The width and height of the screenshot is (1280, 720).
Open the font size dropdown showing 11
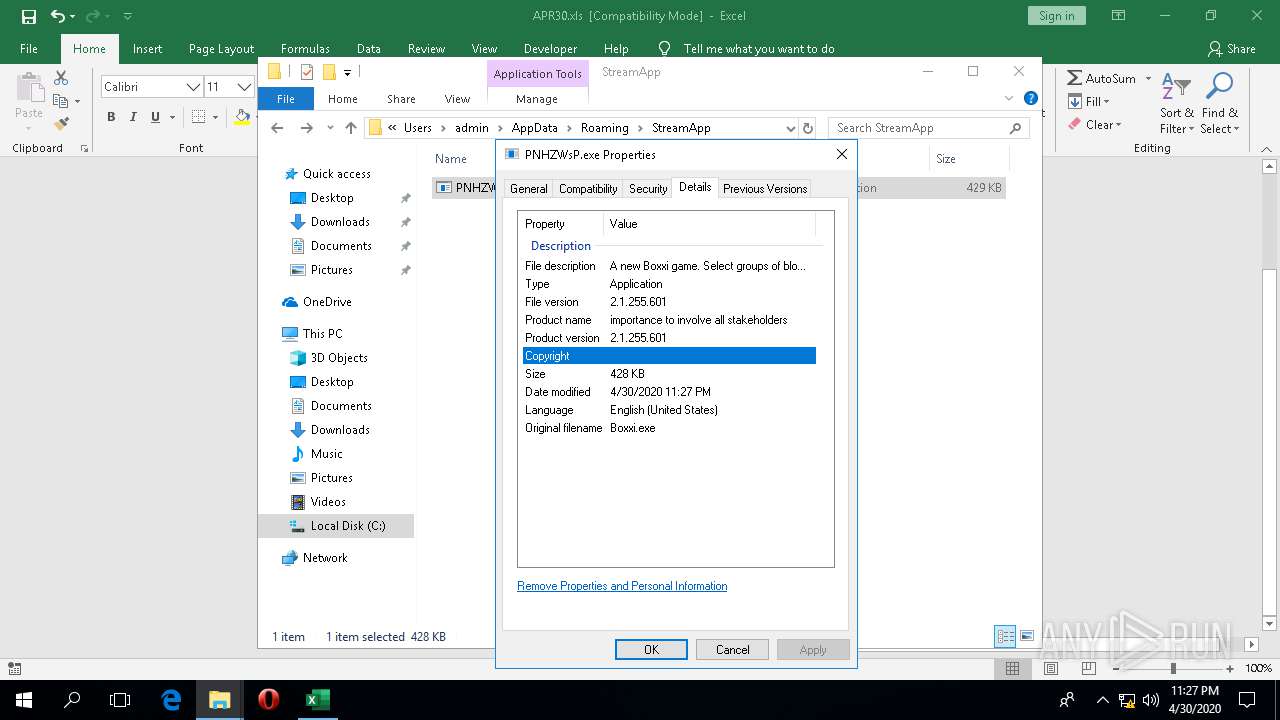243,87
